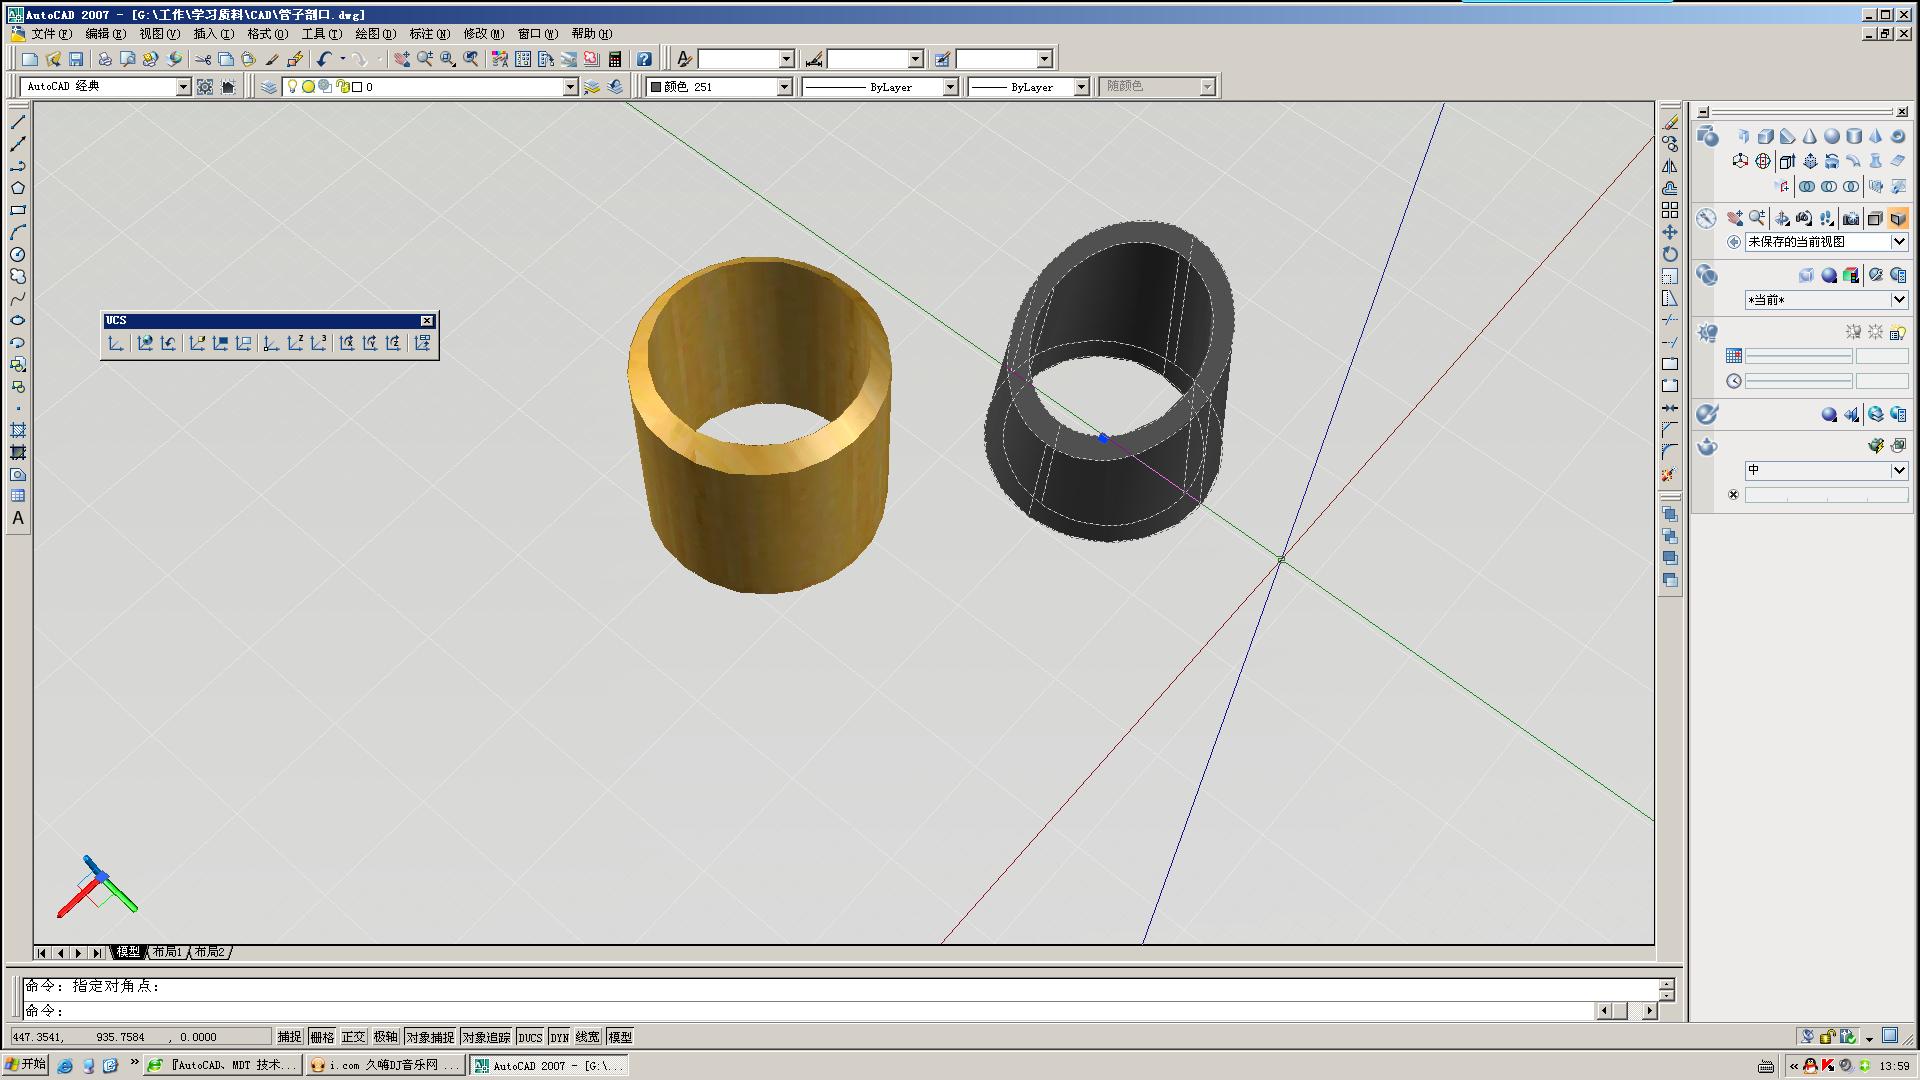The height and width of the screenshot is (1080, 1920).
Task: Expand the AutoCAD 经典 workspace dropdown
Action: pyautogui.click(x=183, y=87)
